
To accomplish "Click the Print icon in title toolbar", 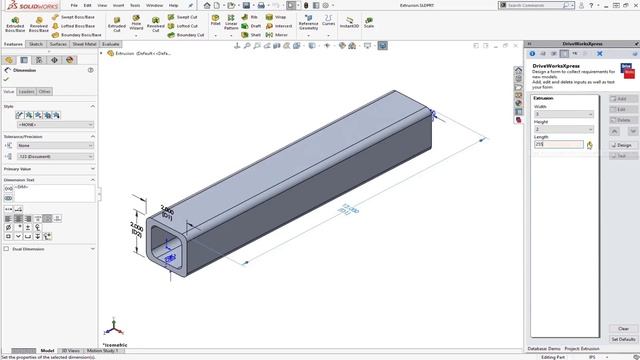I will click(x=261, y=5).
